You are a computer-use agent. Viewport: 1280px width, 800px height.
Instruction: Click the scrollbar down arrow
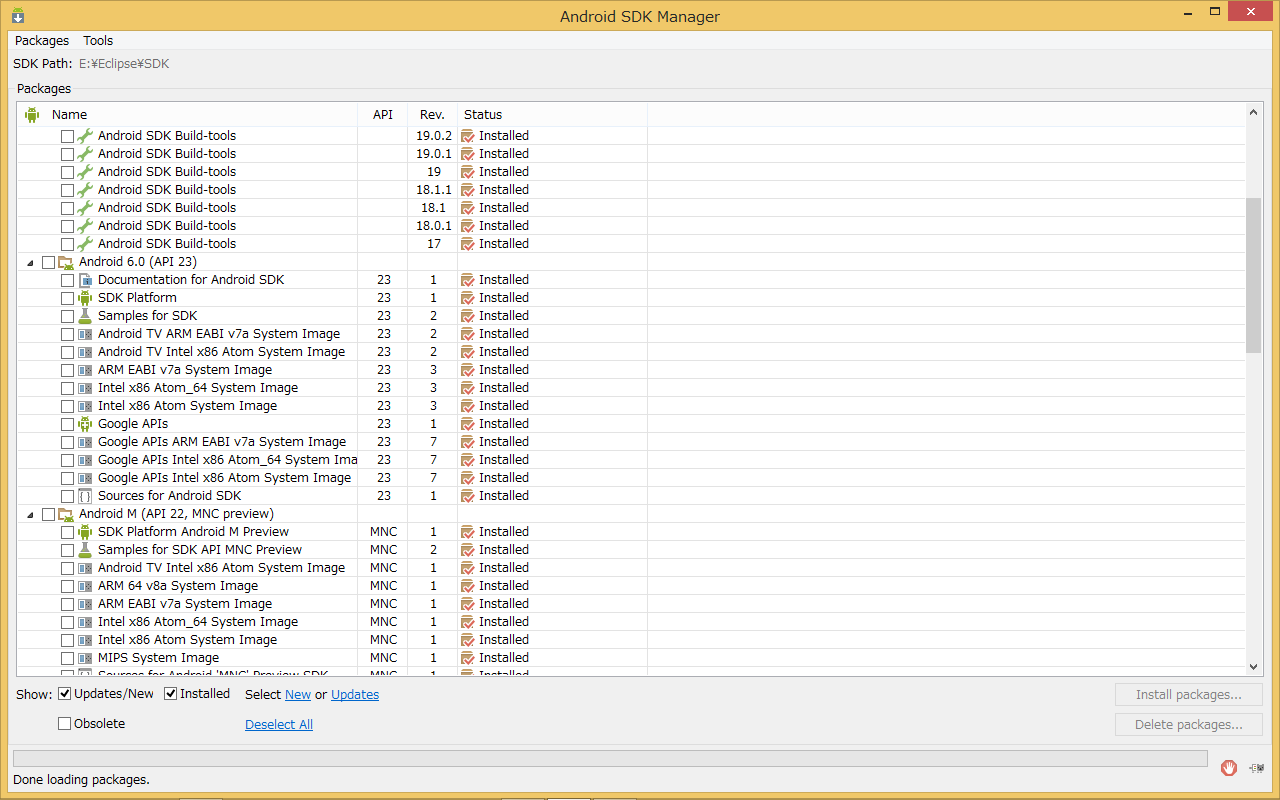click(x=1254, y=667)
